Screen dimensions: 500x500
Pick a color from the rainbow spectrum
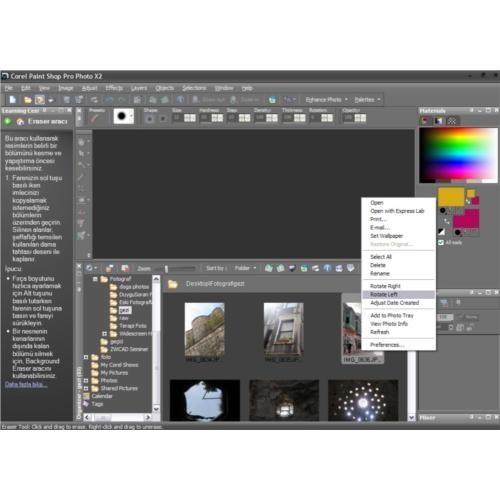point(458,155)
